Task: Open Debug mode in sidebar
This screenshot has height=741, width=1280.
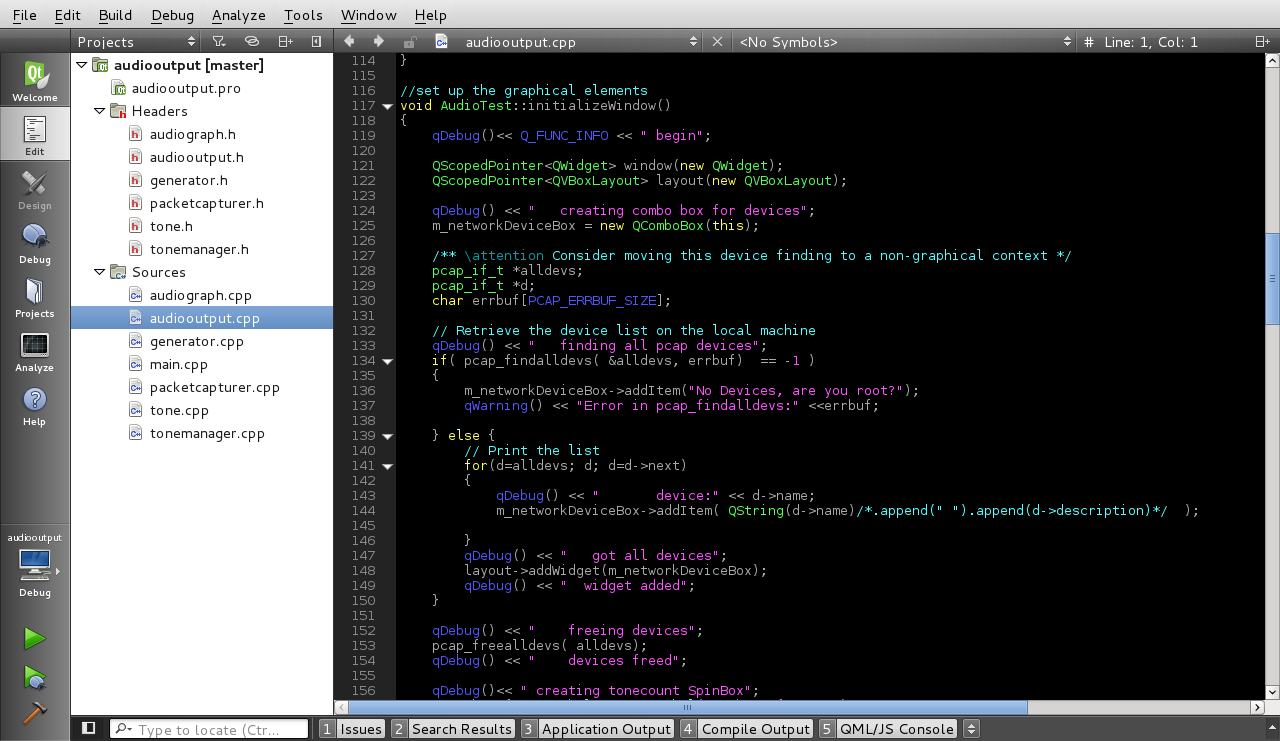Action: tap(35, 242)
